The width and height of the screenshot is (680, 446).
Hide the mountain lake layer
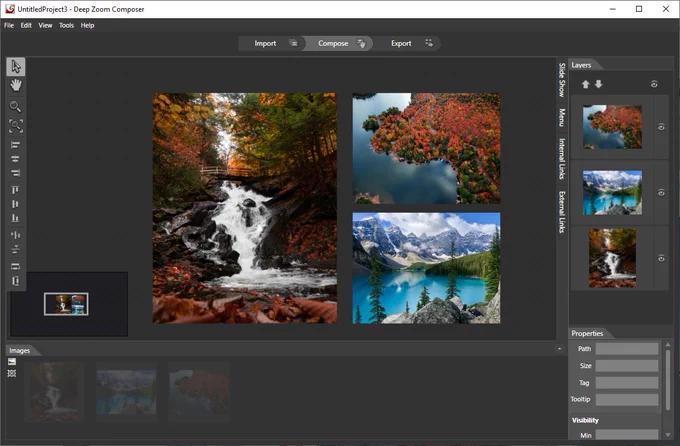(x=661, y=193)
